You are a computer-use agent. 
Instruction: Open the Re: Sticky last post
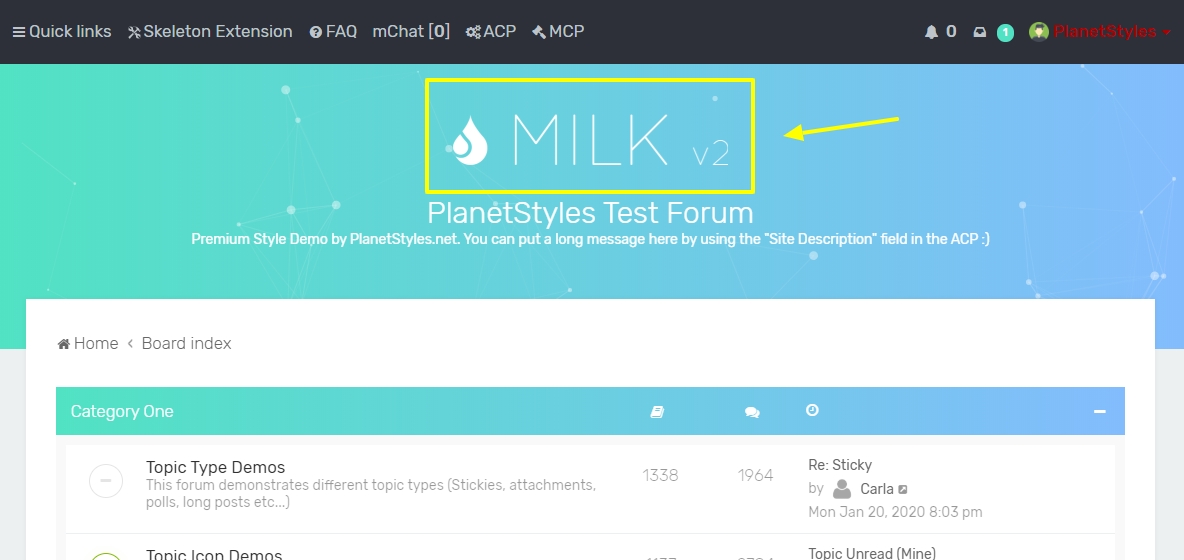[840, 465]
